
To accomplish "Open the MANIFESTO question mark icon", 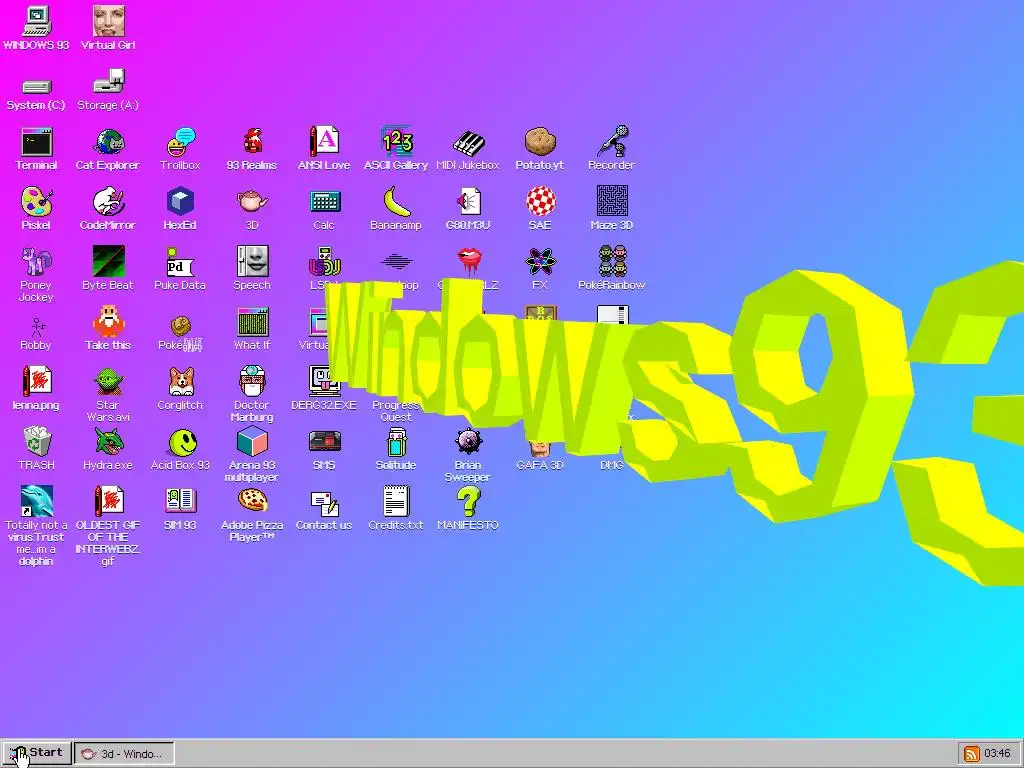I will (469, 502).
